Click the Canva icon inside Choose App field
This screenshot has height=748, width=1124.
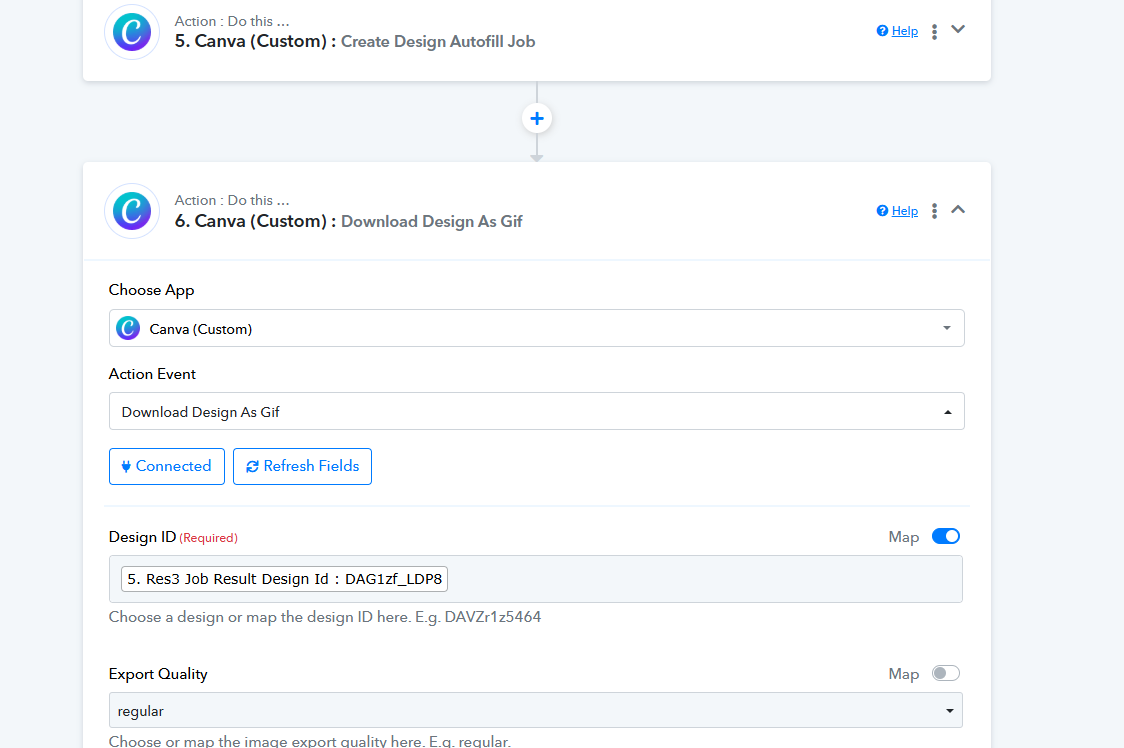(x=128, y=328)
